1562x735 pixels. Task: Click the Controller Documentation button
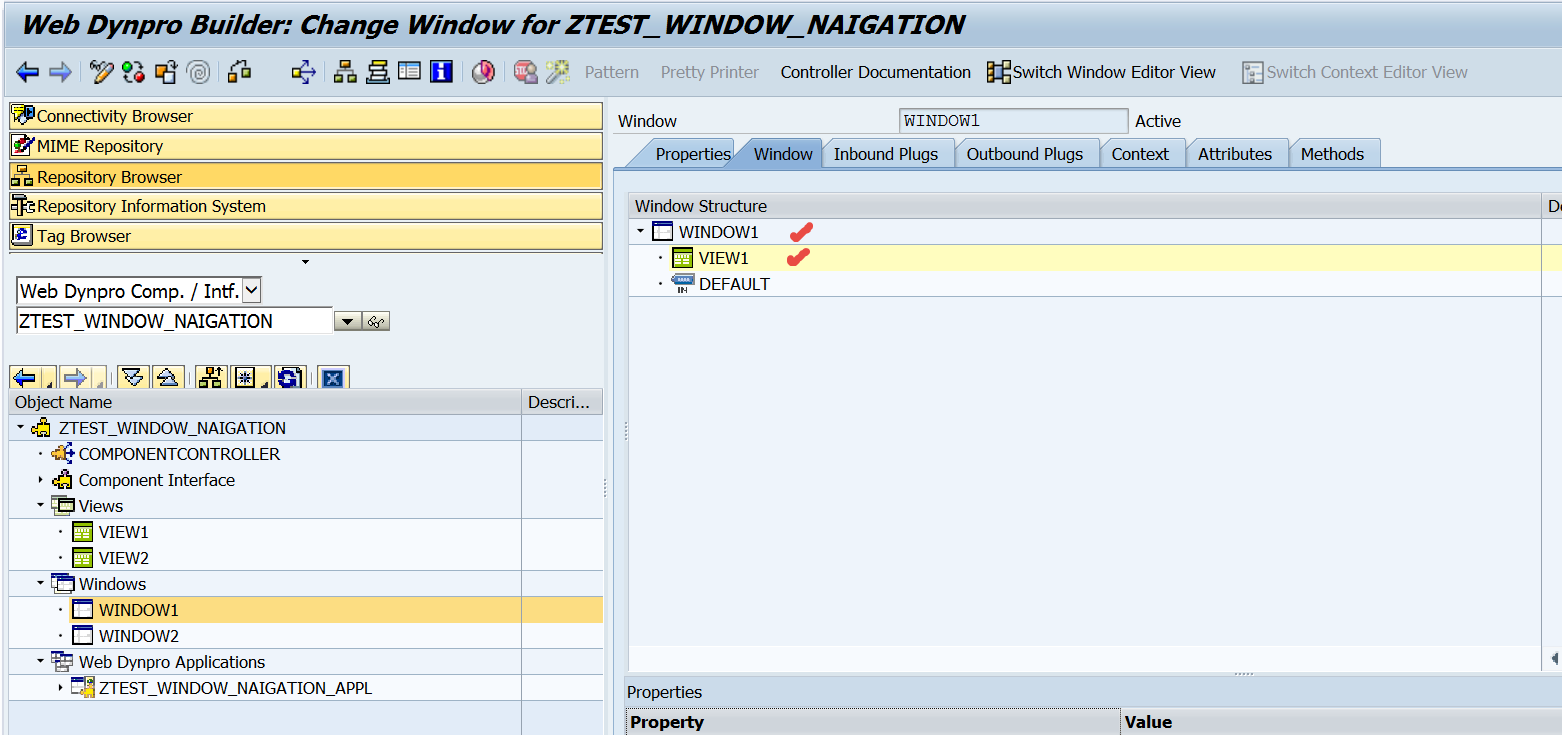875,72
